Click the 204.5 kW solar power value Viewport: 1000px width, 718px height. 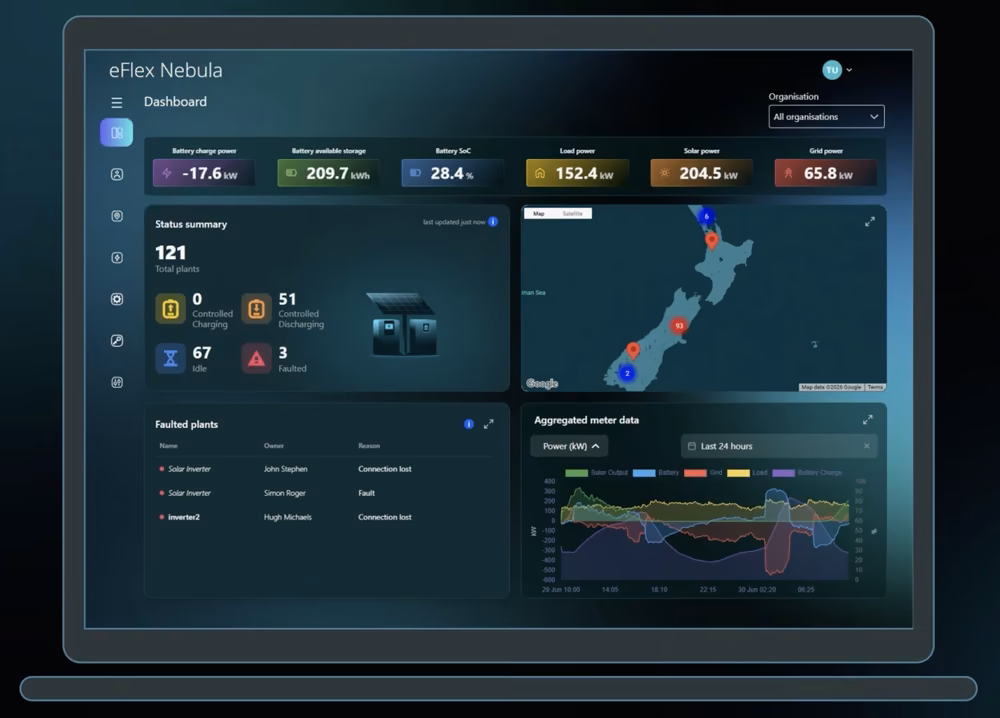[709, 173]
